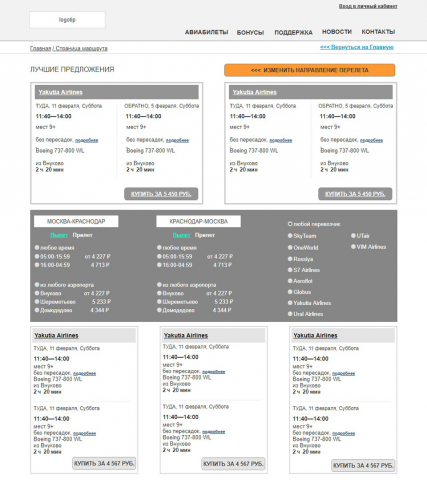Screen dimensions: 427x480
Task: Select the 'любой перевозчик' option
Action: pyautogui.click(x=314, y=224)
